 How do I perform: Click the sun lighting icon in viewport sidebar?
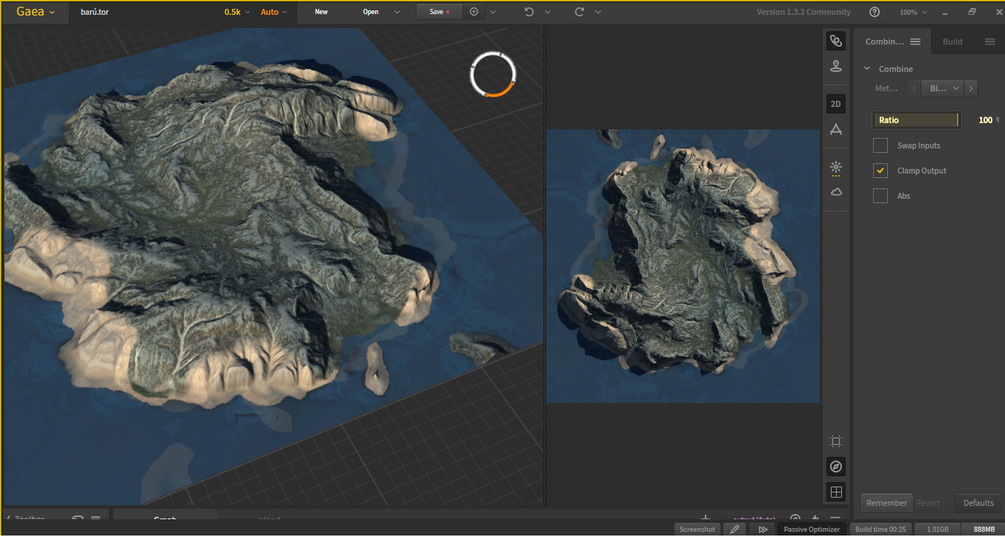pyautogui.click(x=836, y=167)
